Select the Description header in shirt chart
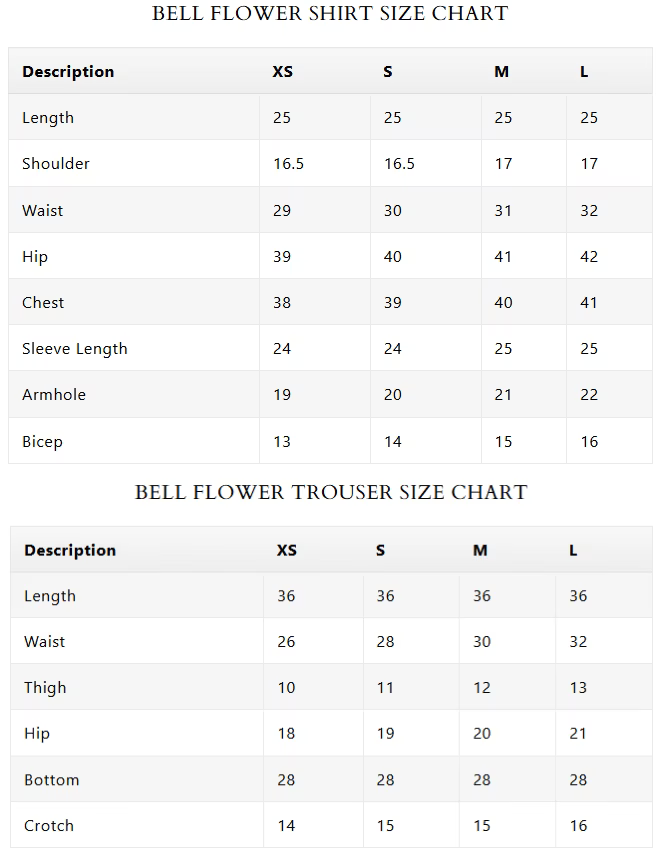The width and height of the screenshot is (663, 854). (x=68, y=71)
